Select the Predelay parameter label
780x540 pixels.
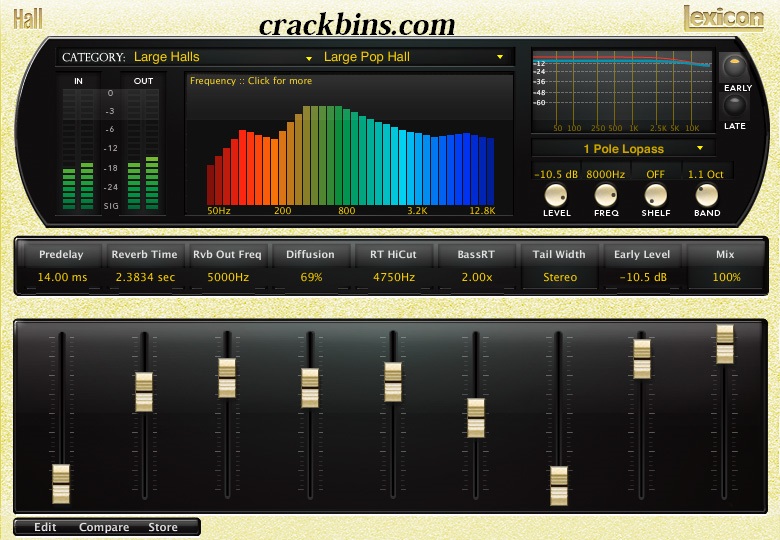[x=61, y=255]
